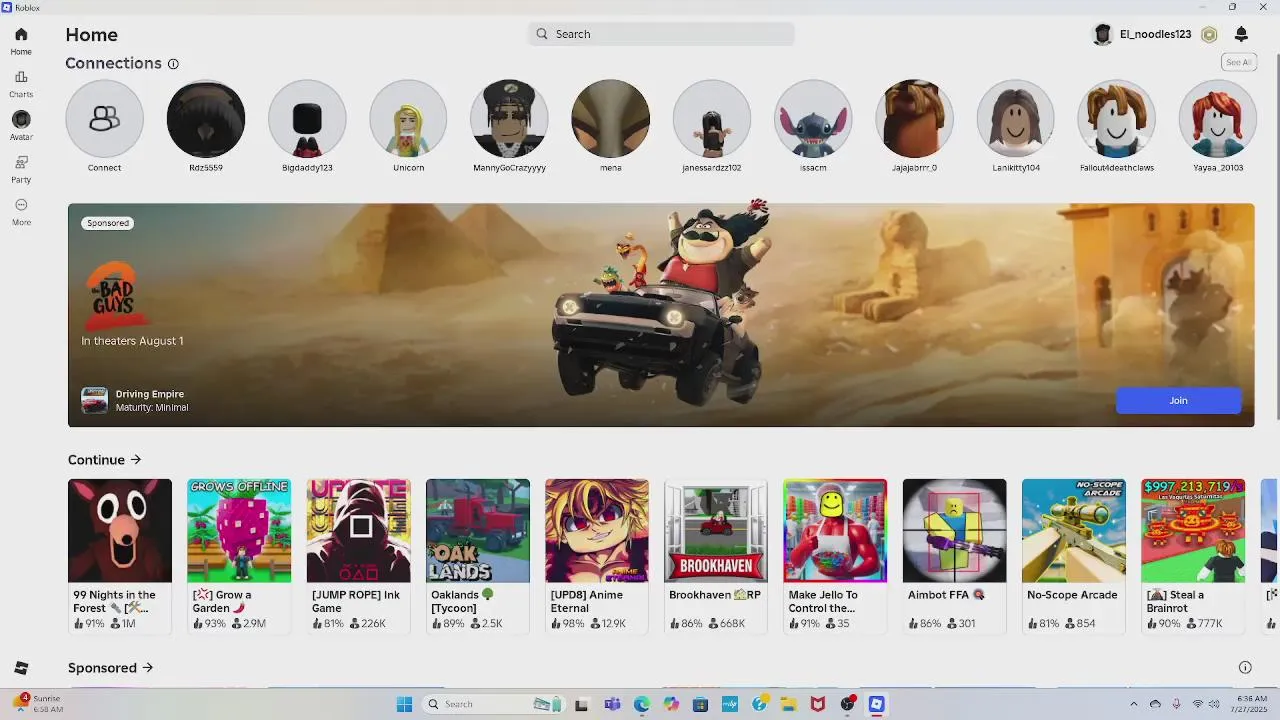Open mena's avatar
The image size is (1280, 720).
[x=611, y=119]
